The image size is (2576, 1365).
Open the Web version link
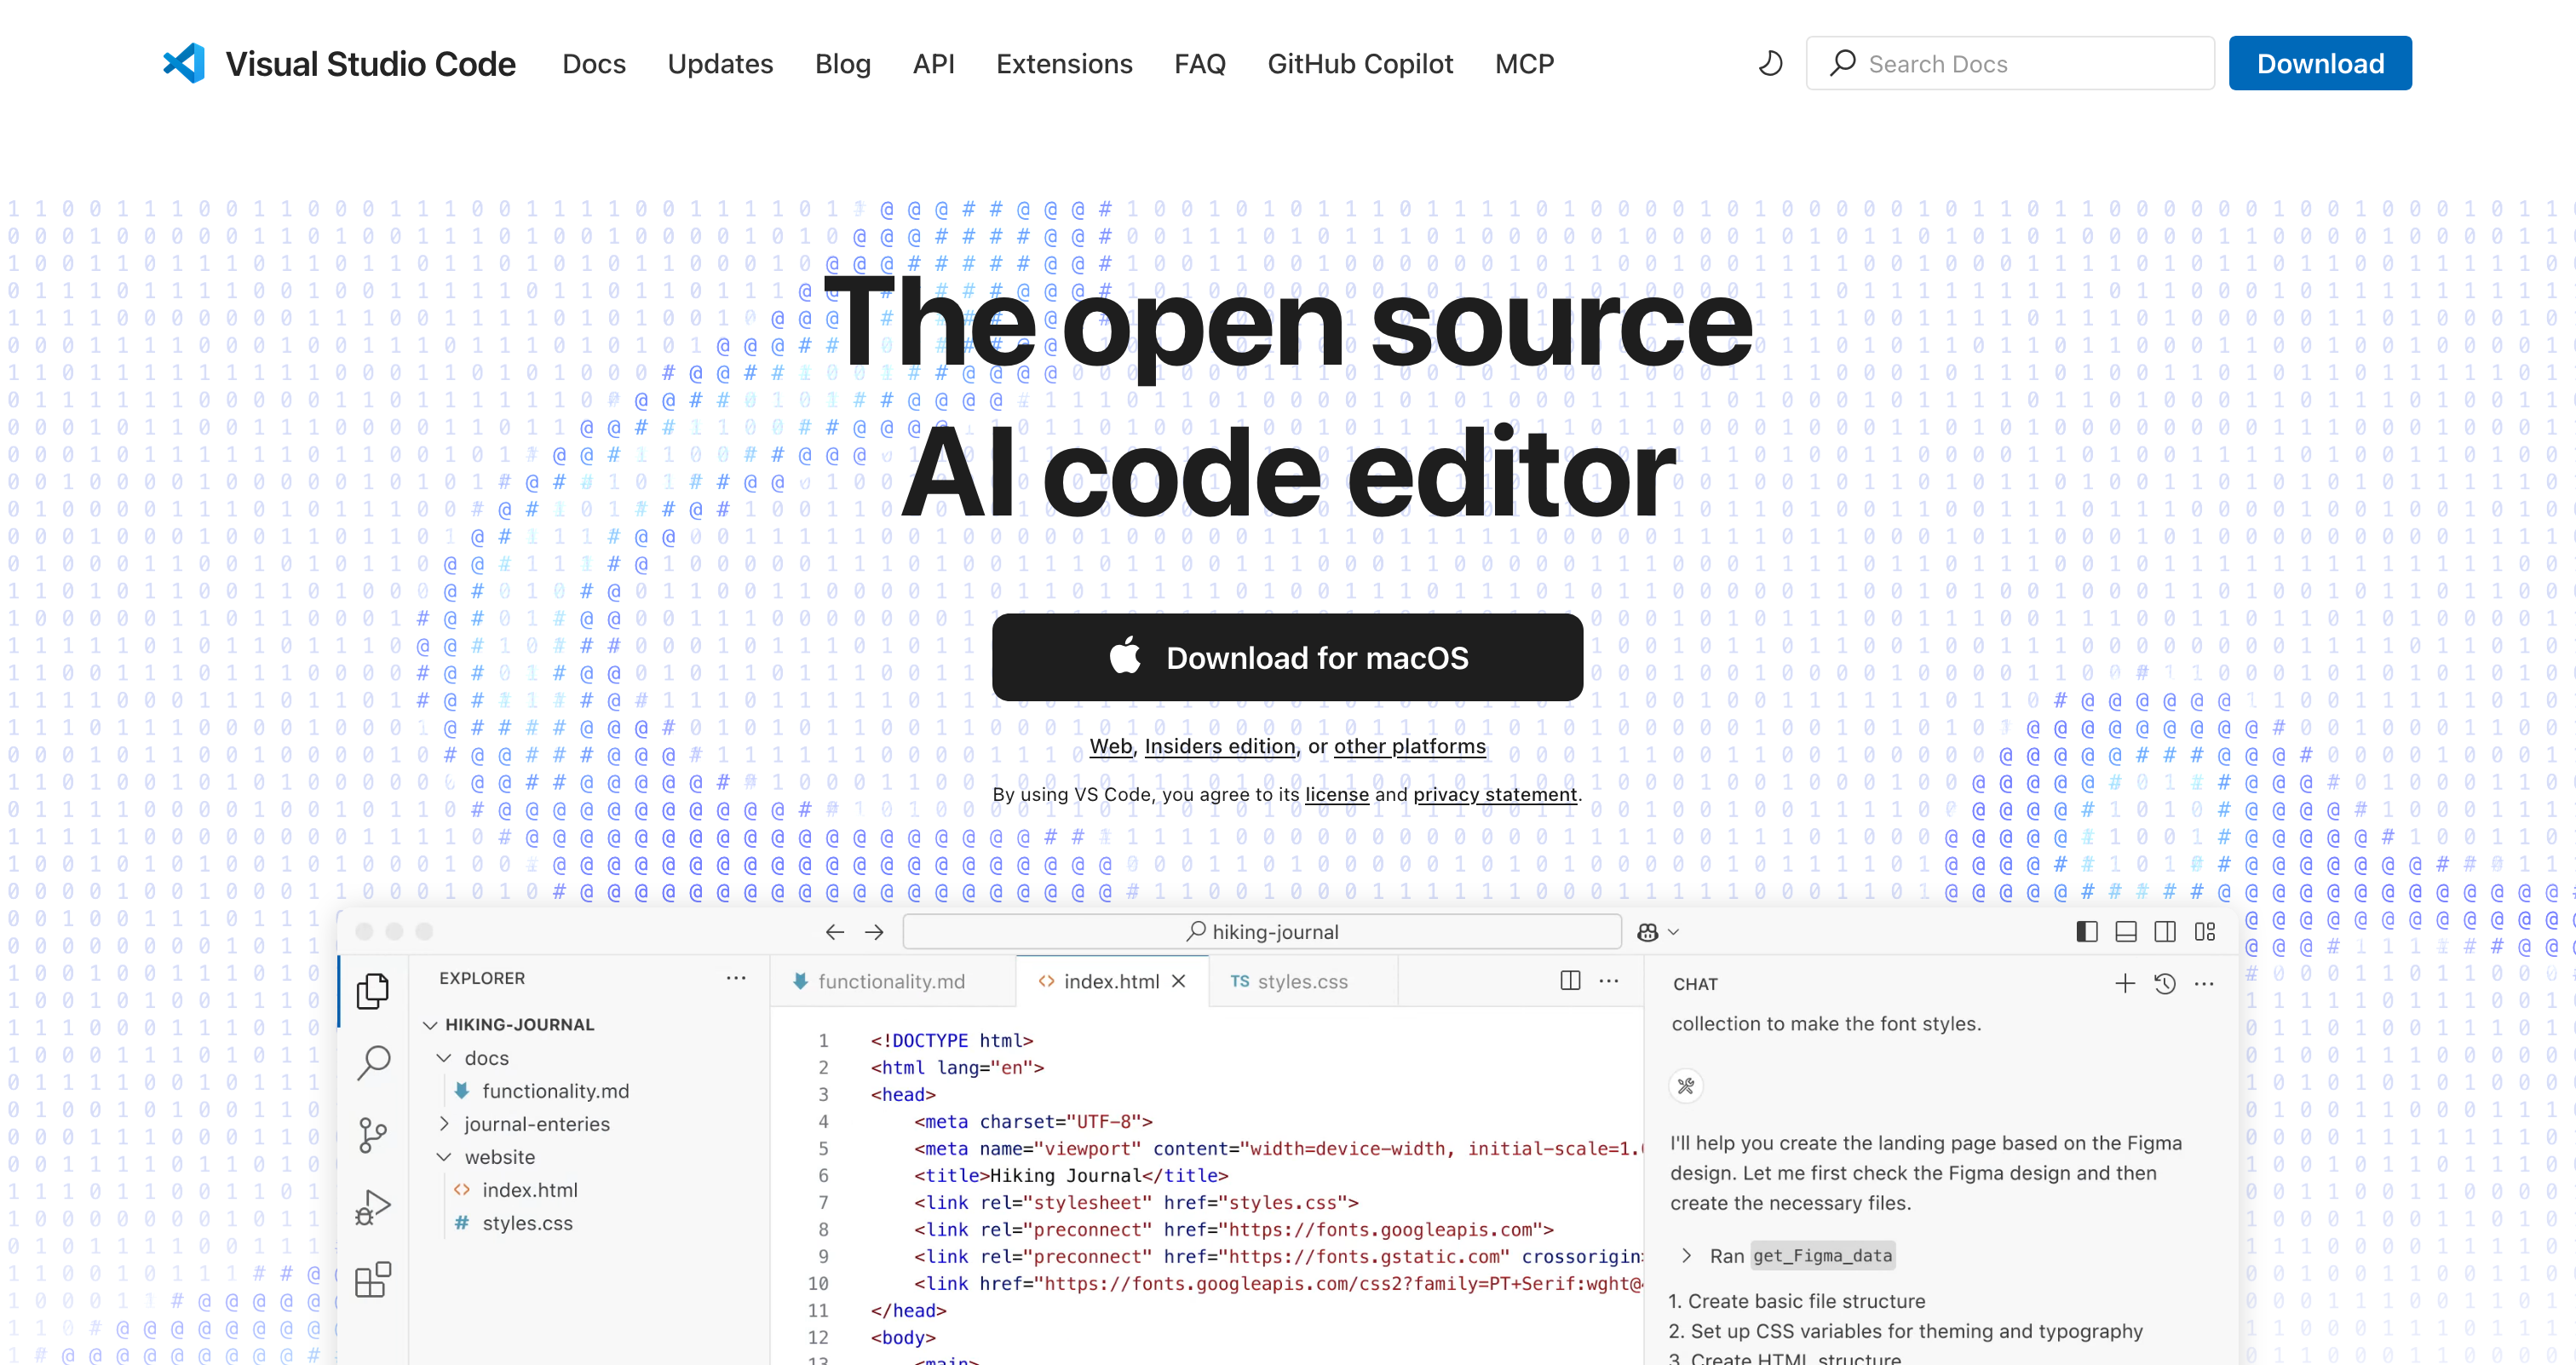1110,746
